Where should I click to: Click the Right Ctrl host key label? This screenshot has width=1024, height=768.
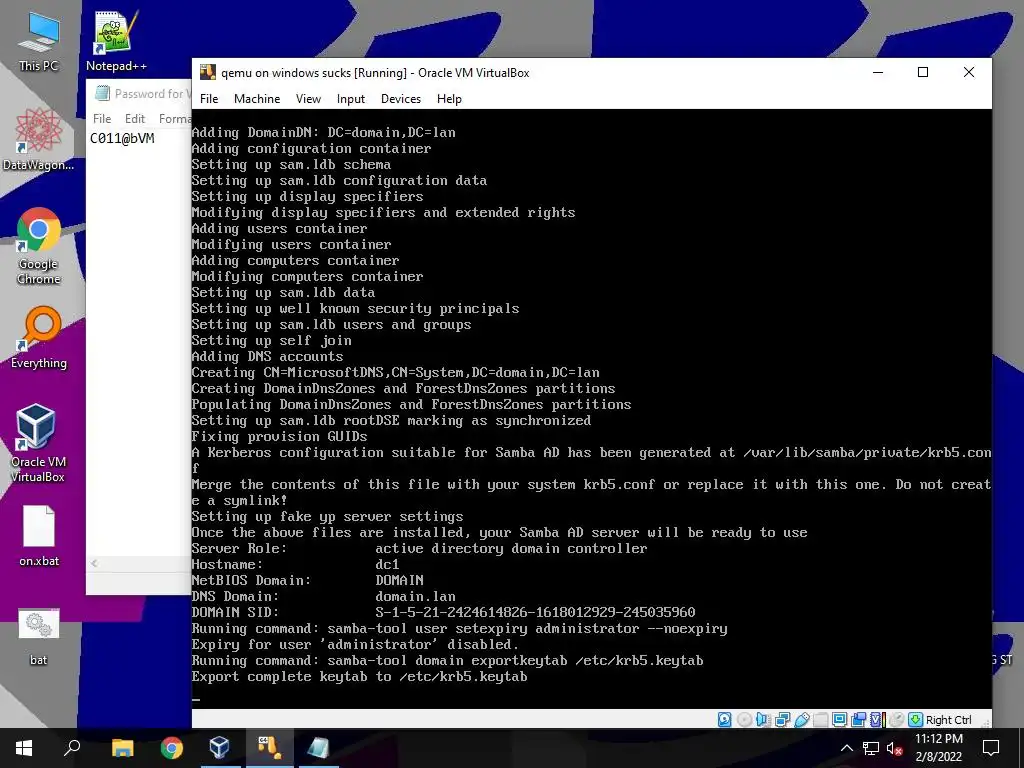pos(949,720)
